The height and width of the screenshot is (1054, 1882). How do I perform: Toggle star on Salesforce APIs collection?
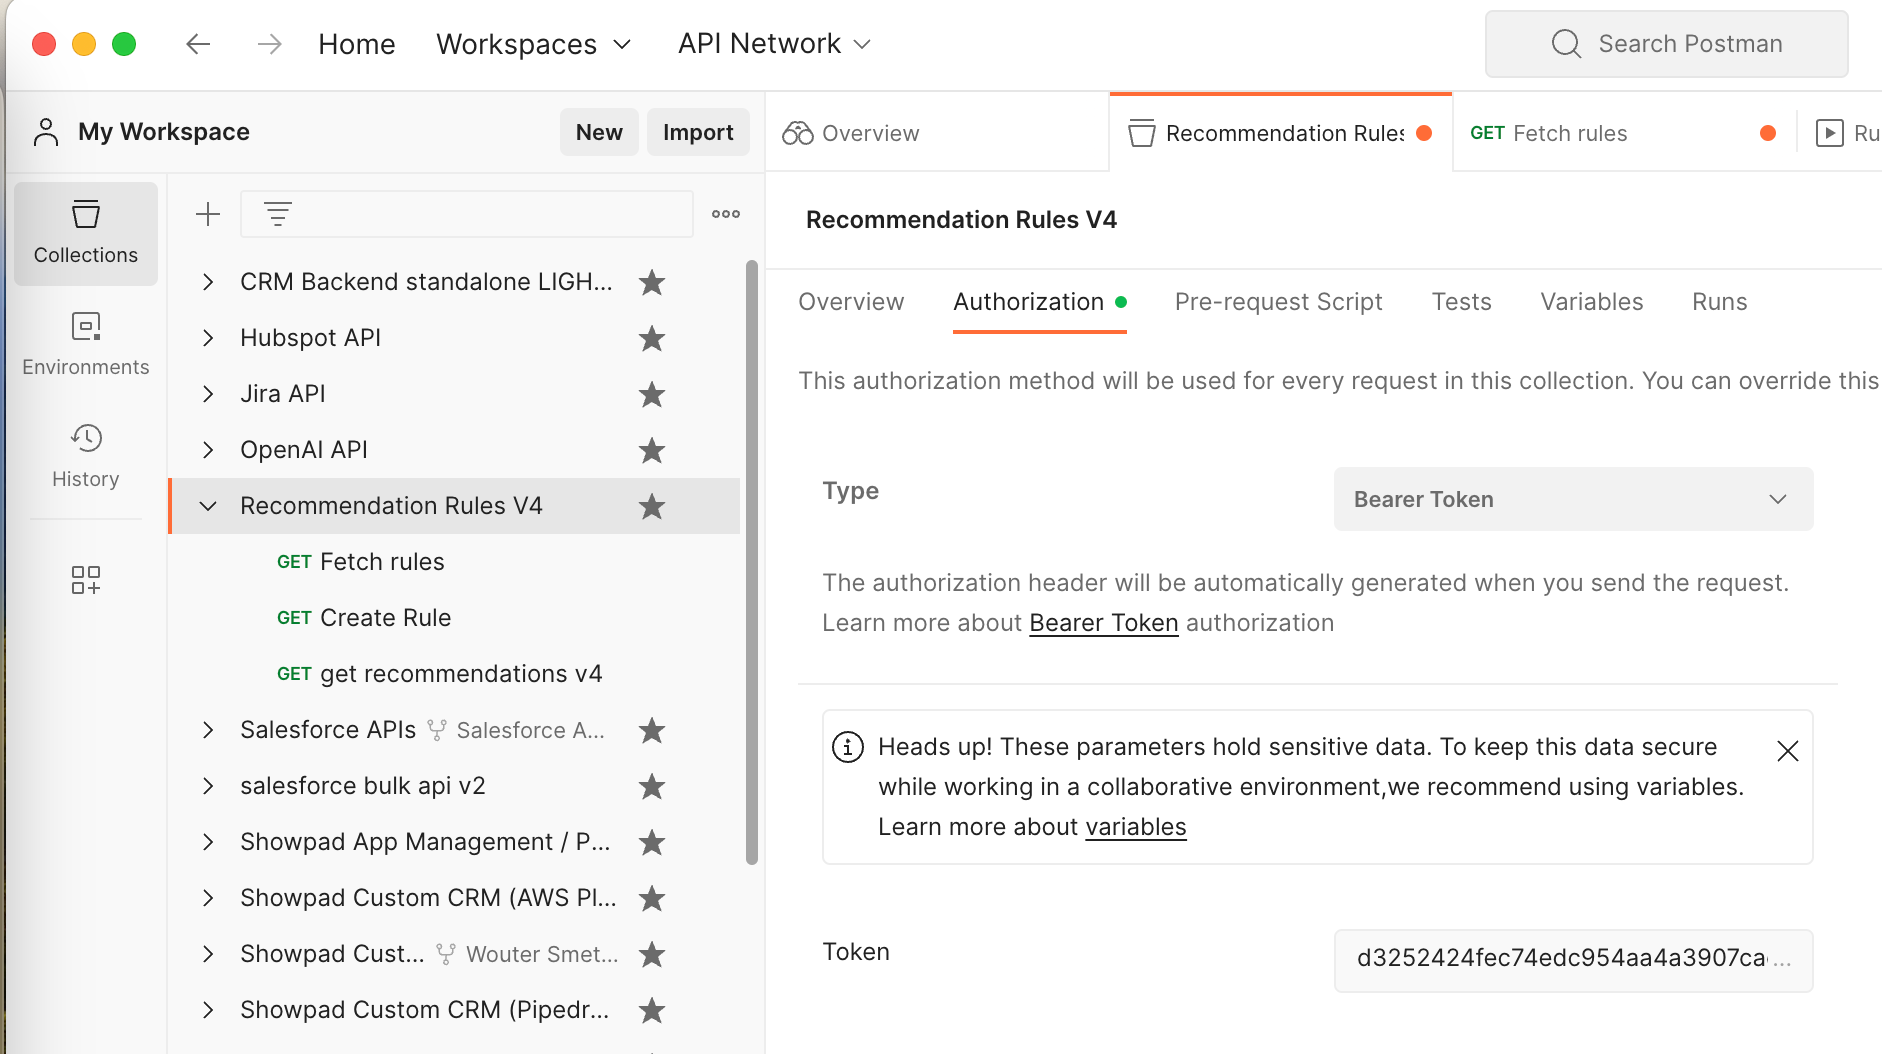[652, 731]
